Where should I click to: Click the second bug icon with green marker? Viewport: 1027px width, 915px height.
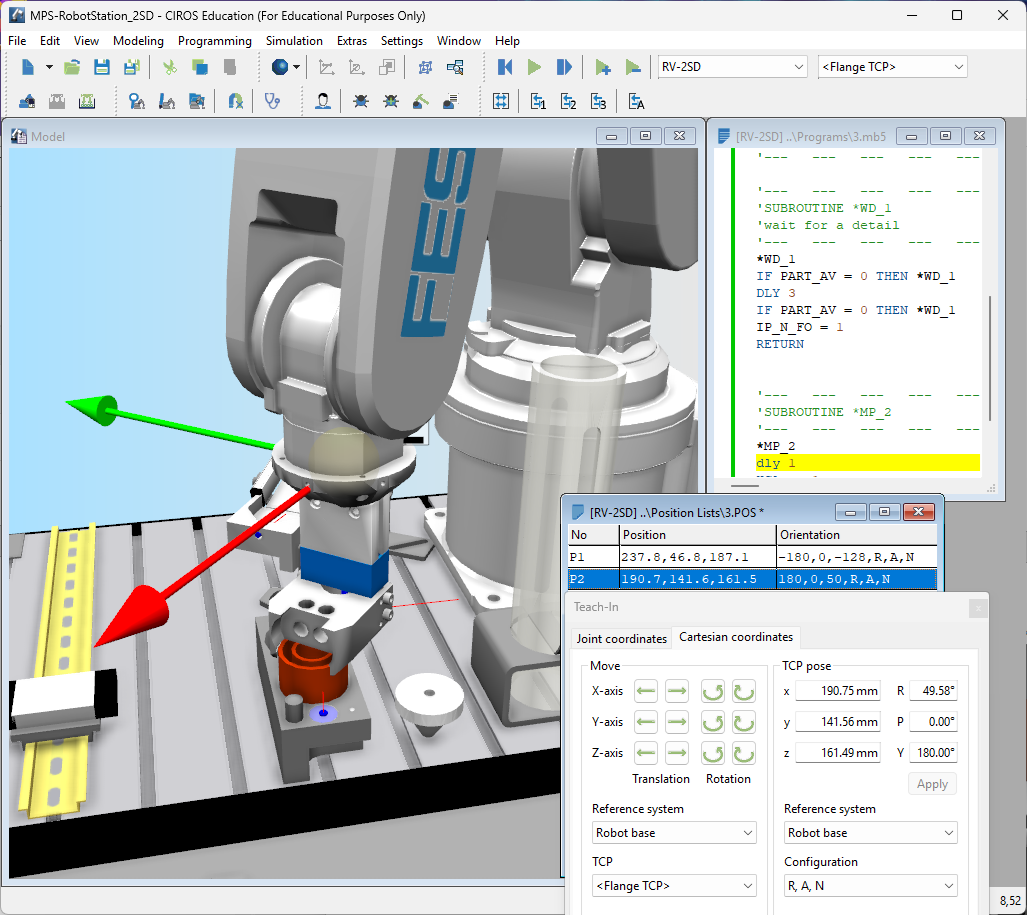click(391, 102)
